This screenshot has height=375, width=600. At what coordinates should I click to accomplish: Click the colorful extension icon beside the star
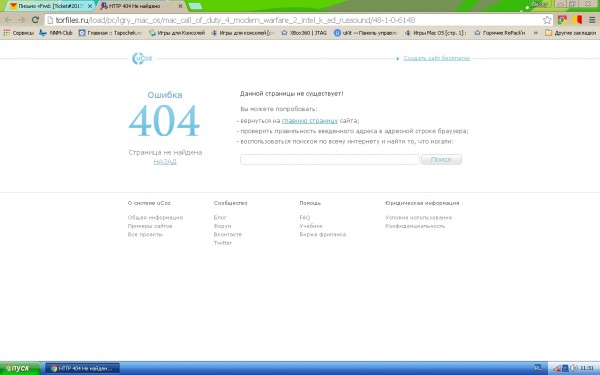(x=562, y=20)
